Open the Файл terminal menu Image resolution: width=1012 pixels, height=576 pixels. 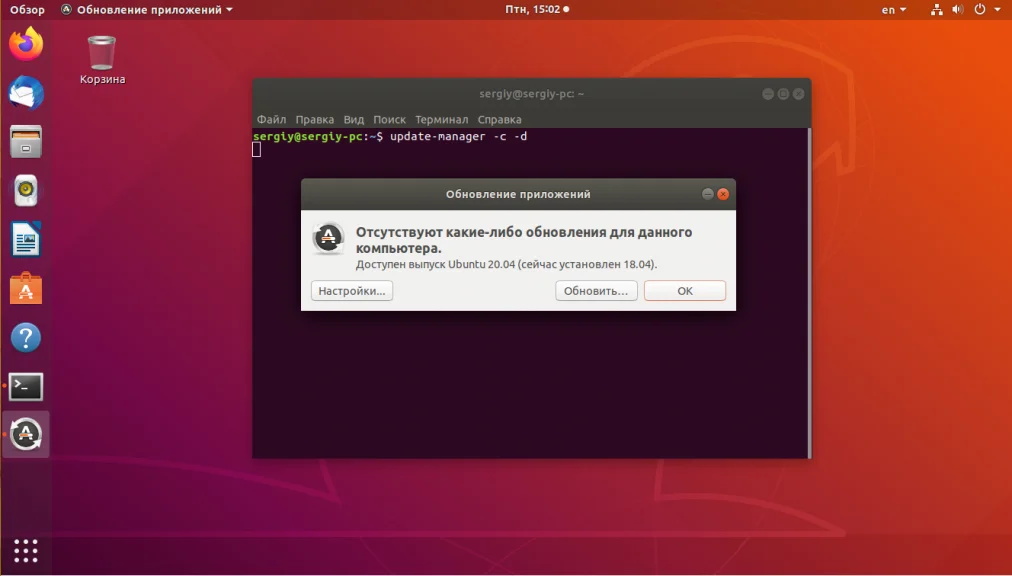pyautogui.click(x=271, y=119)
